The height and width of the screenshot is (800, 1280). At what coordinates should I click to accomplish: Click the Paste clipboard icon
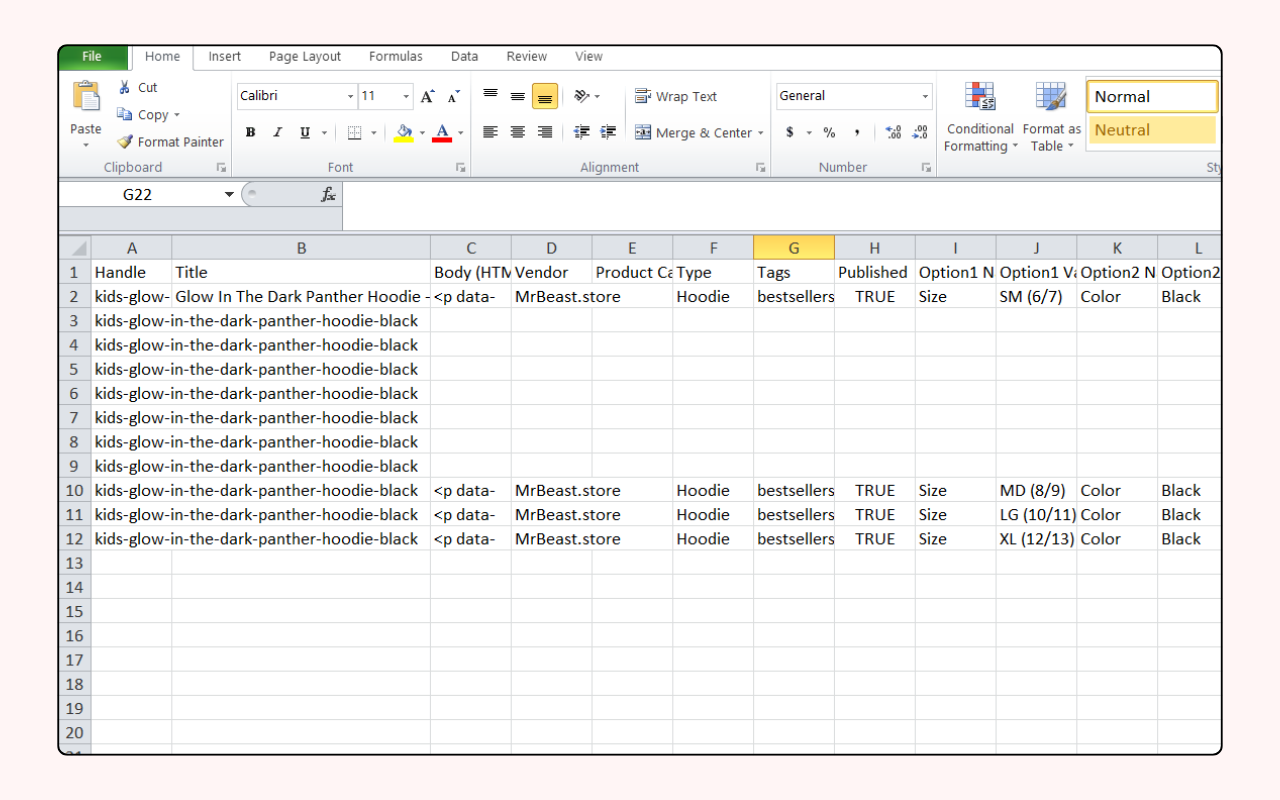pyautogui.click(x=86, y=98)
